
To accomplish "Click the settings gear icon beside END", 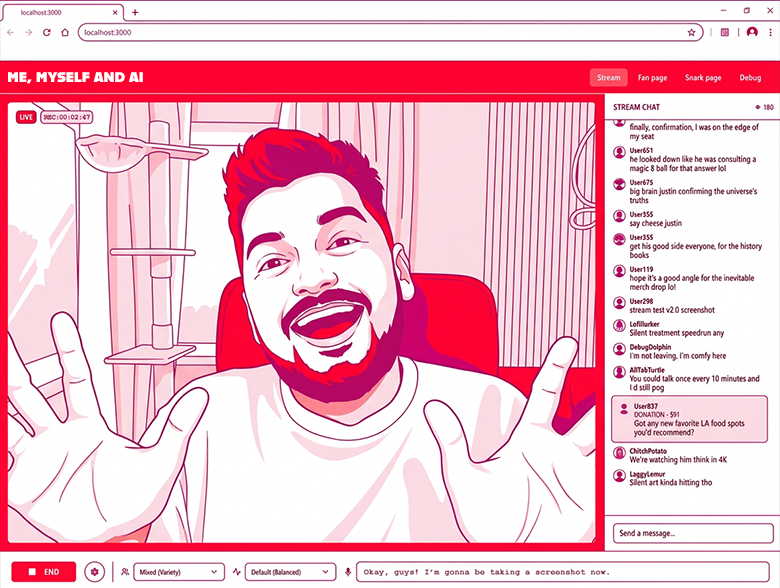I will point(95,571).
